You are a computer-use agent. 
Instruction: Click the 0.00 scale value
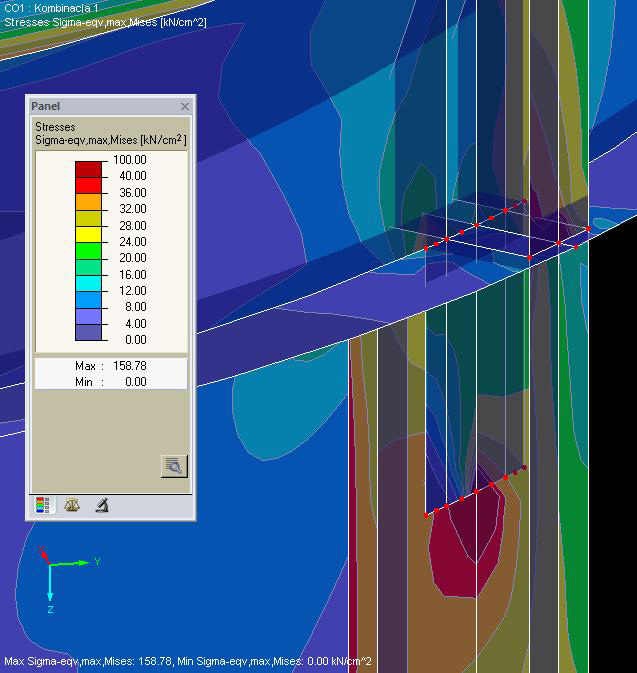[x=136, y=340]
